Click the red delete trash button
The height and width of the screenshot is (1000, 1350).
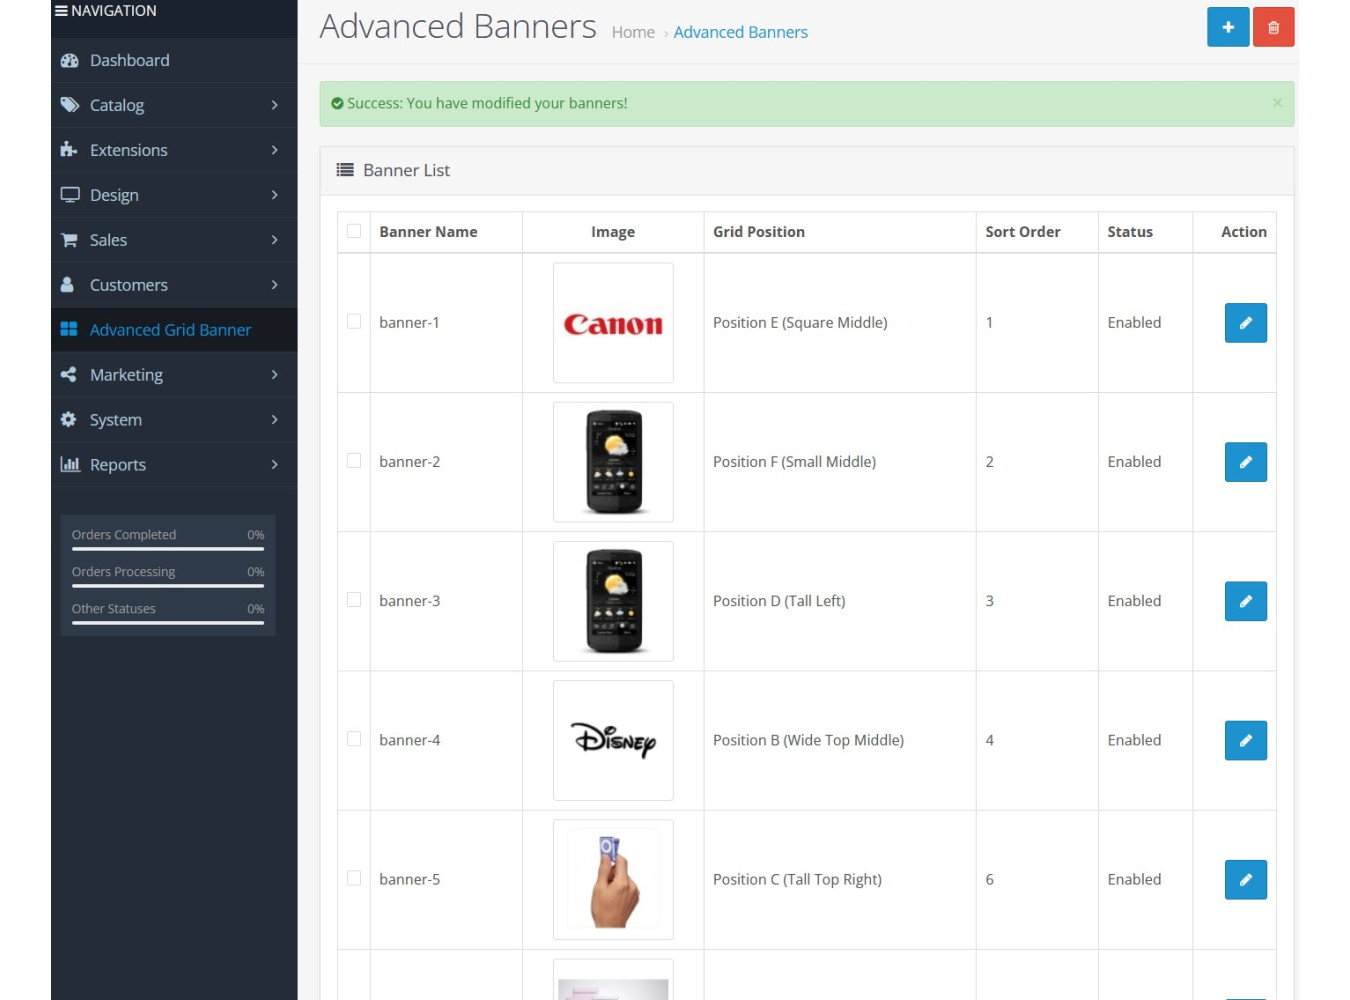(x=1273, y=27)
